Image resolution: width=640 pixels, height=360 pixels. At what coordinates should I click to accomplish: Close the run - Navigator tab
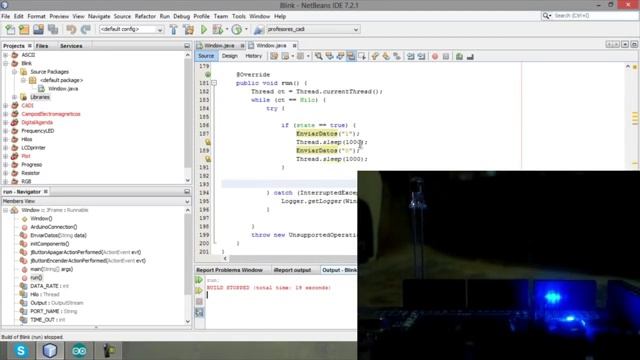point(46,191)
